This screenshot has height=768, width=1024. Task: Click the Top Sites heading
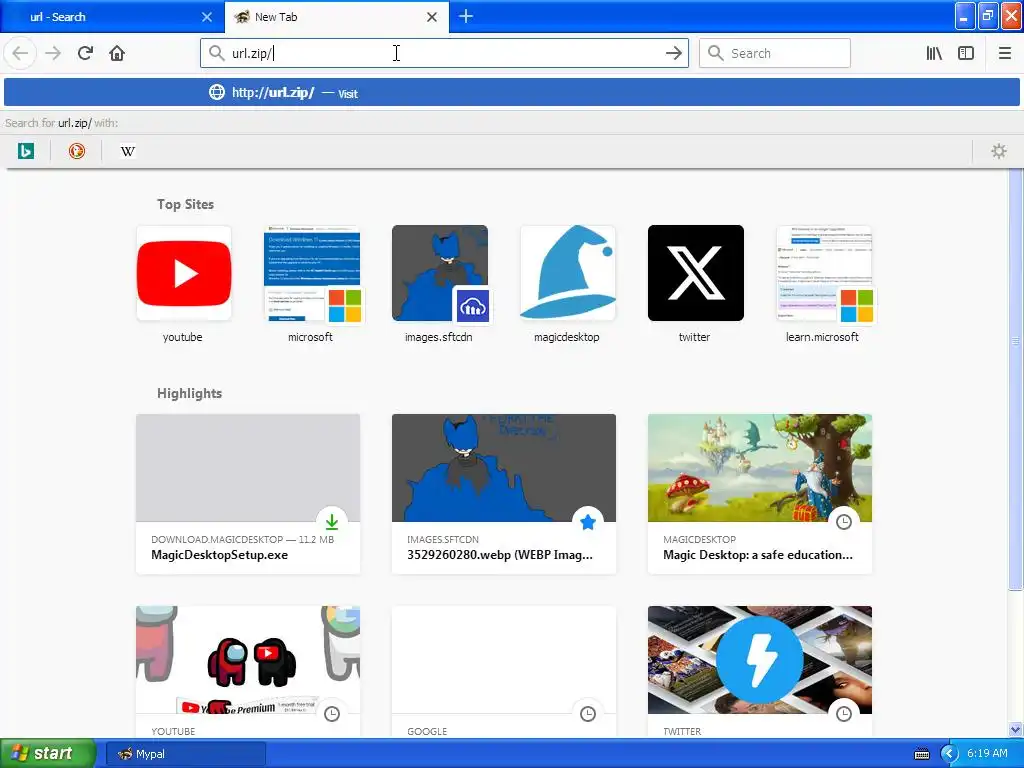point(185,204)
